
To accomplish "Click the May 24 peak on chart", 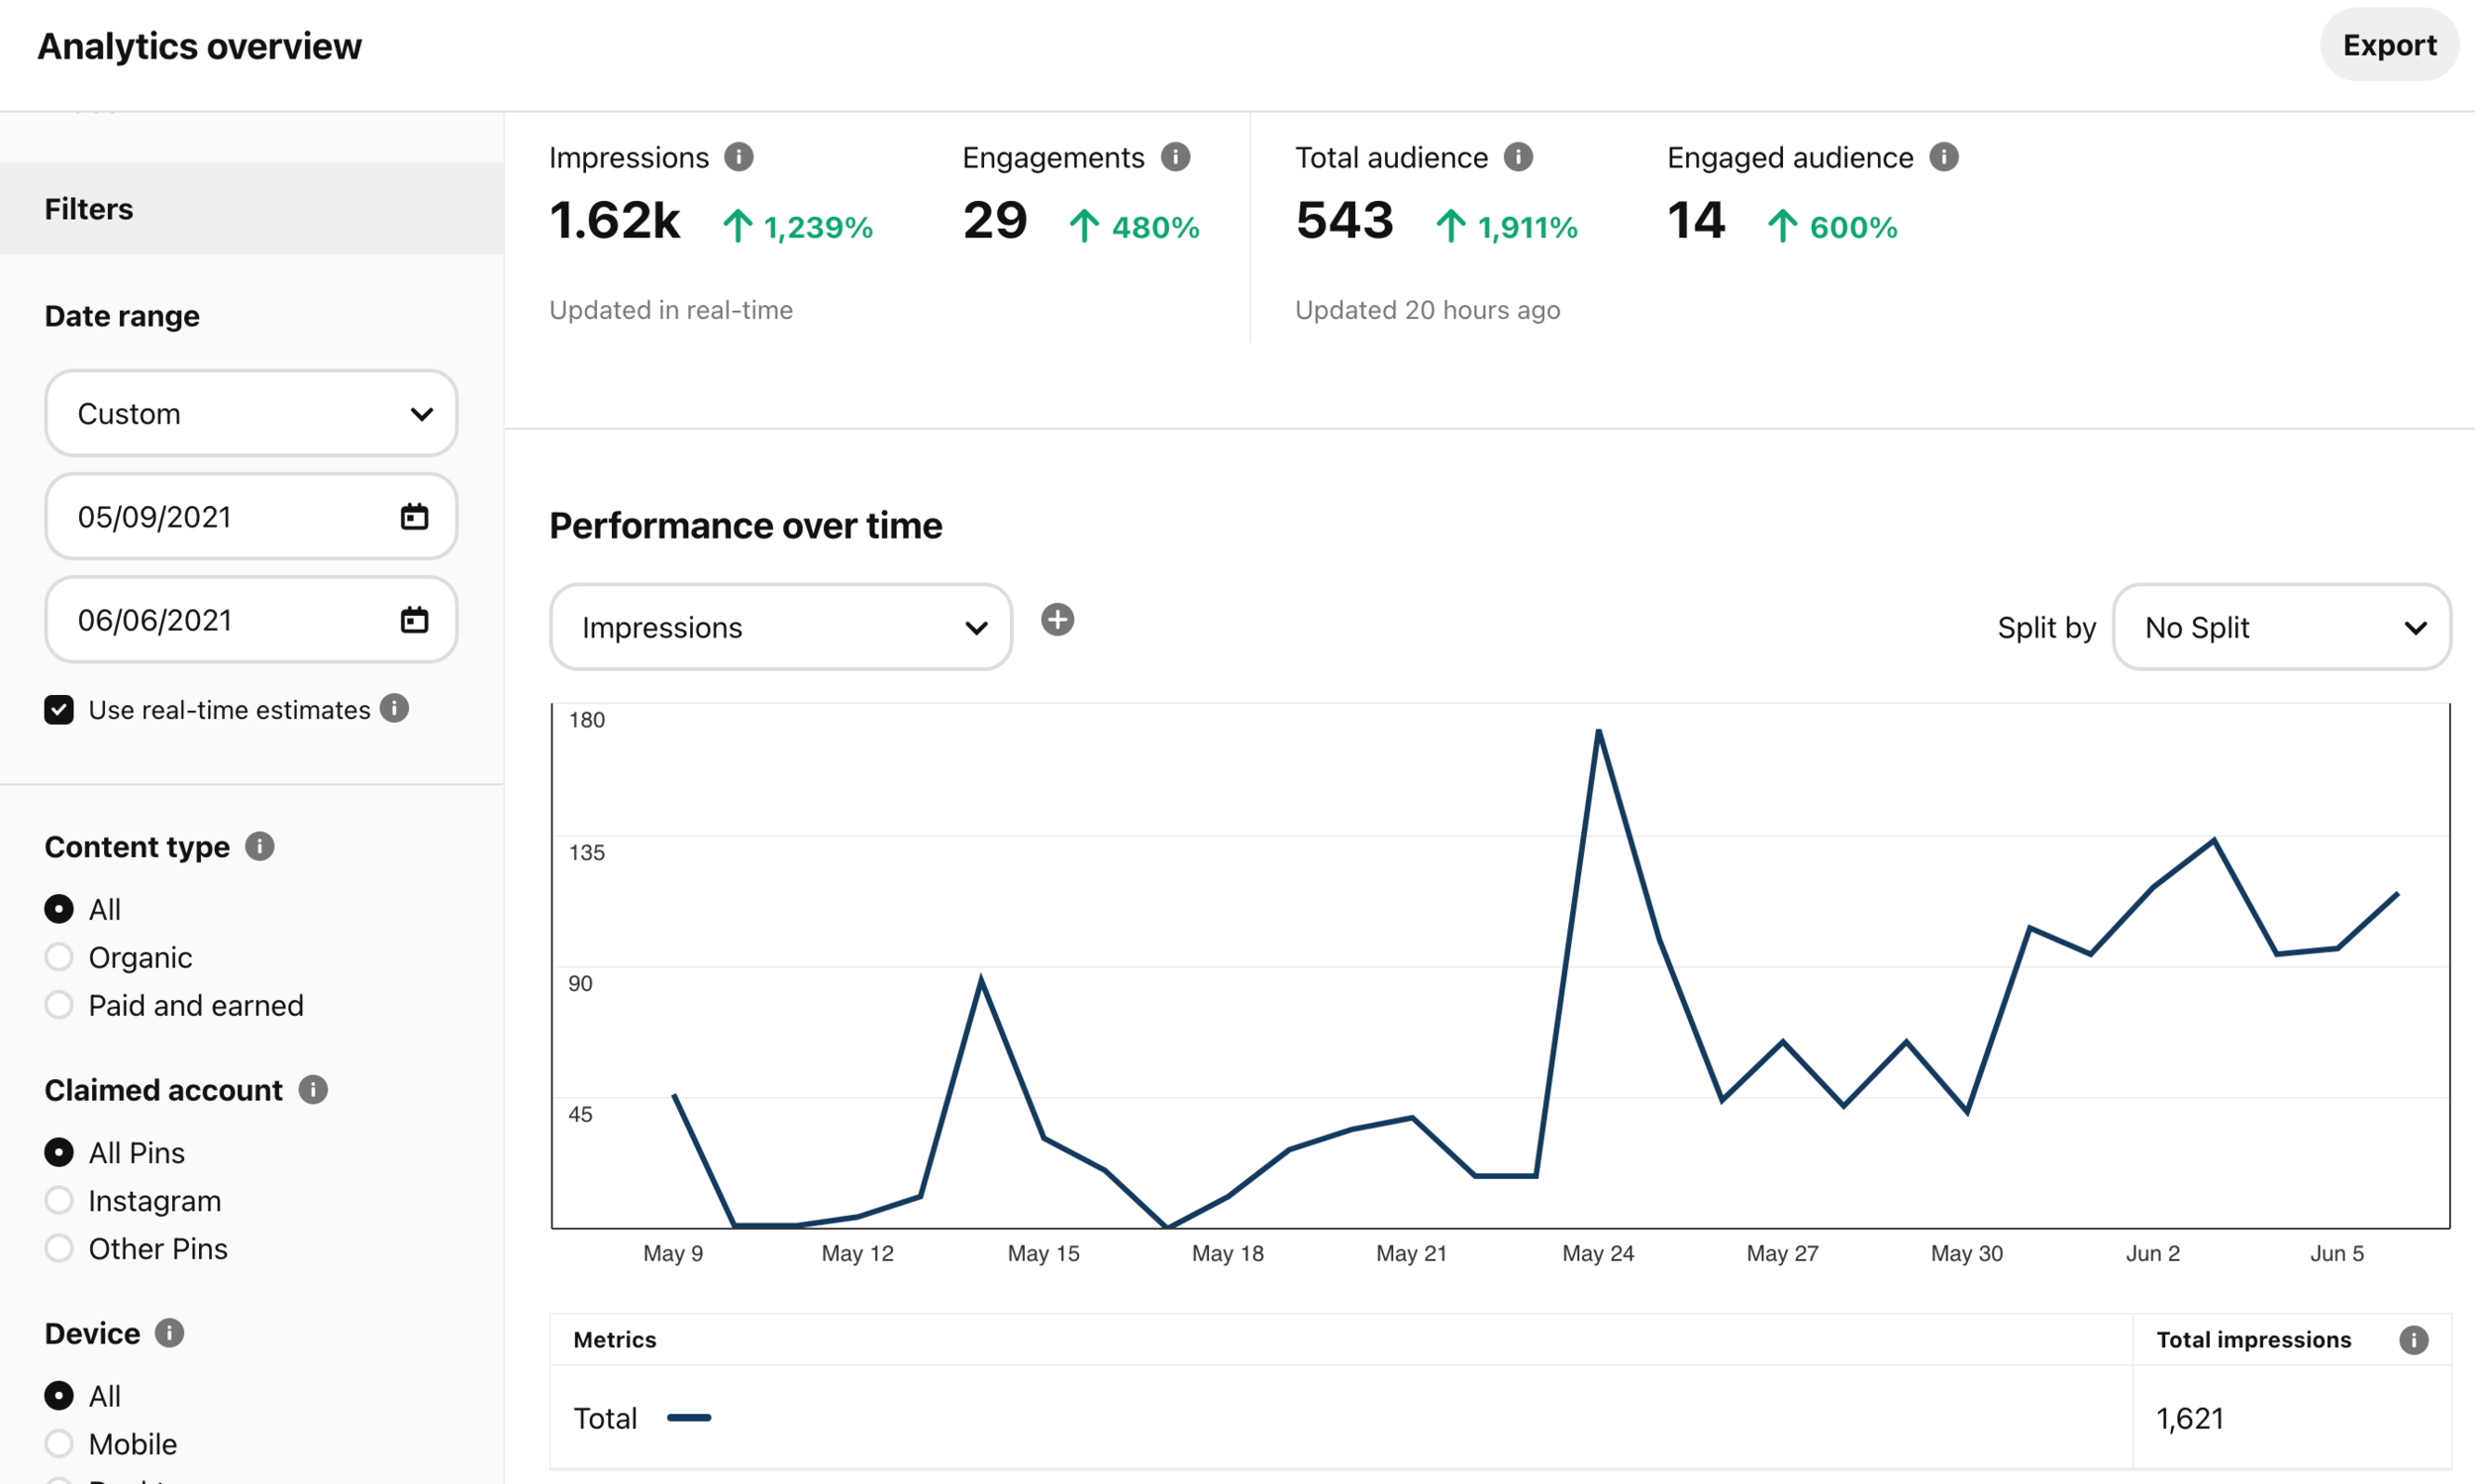I will pyautogui.click(x=1598, y=732).
